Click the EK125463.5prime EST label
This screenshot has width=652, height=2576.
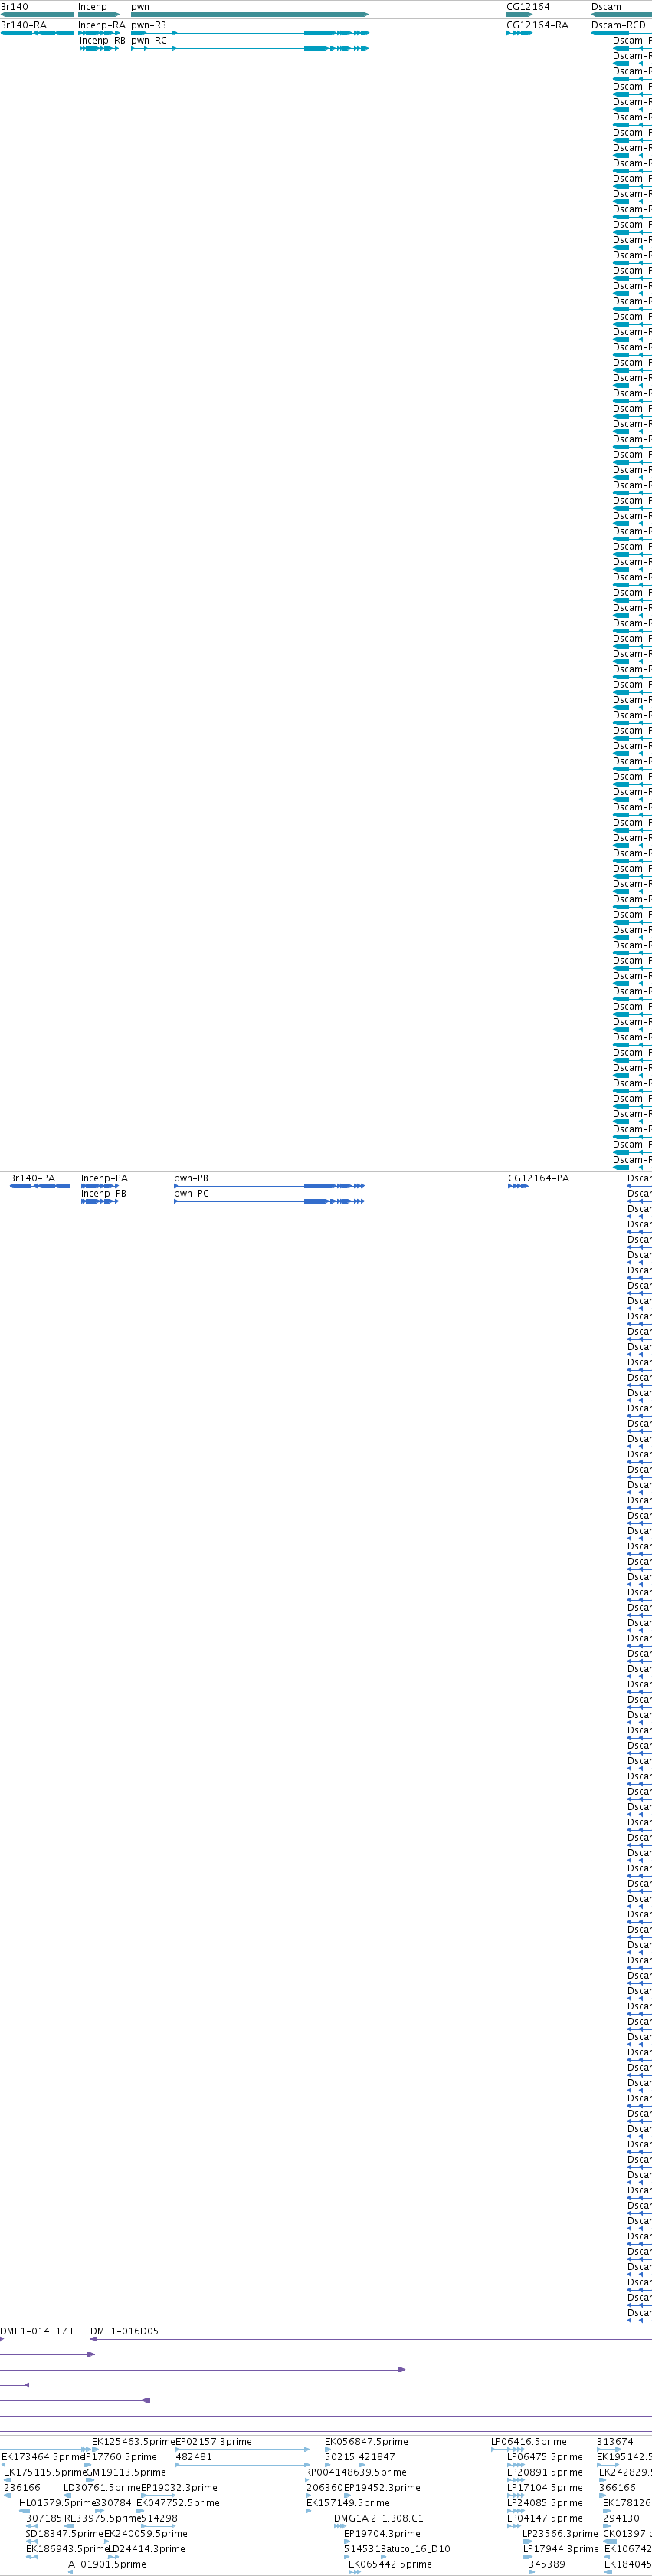[x=133, y=2441]
